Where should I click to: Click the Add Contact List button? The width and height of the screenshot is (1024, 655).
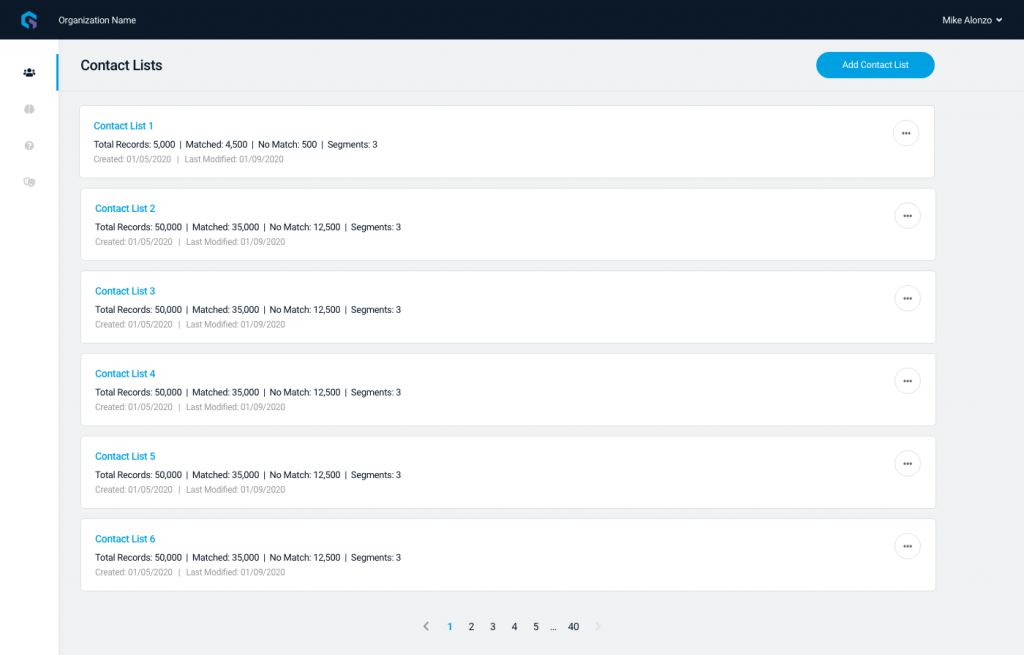[x=875, y=65]
